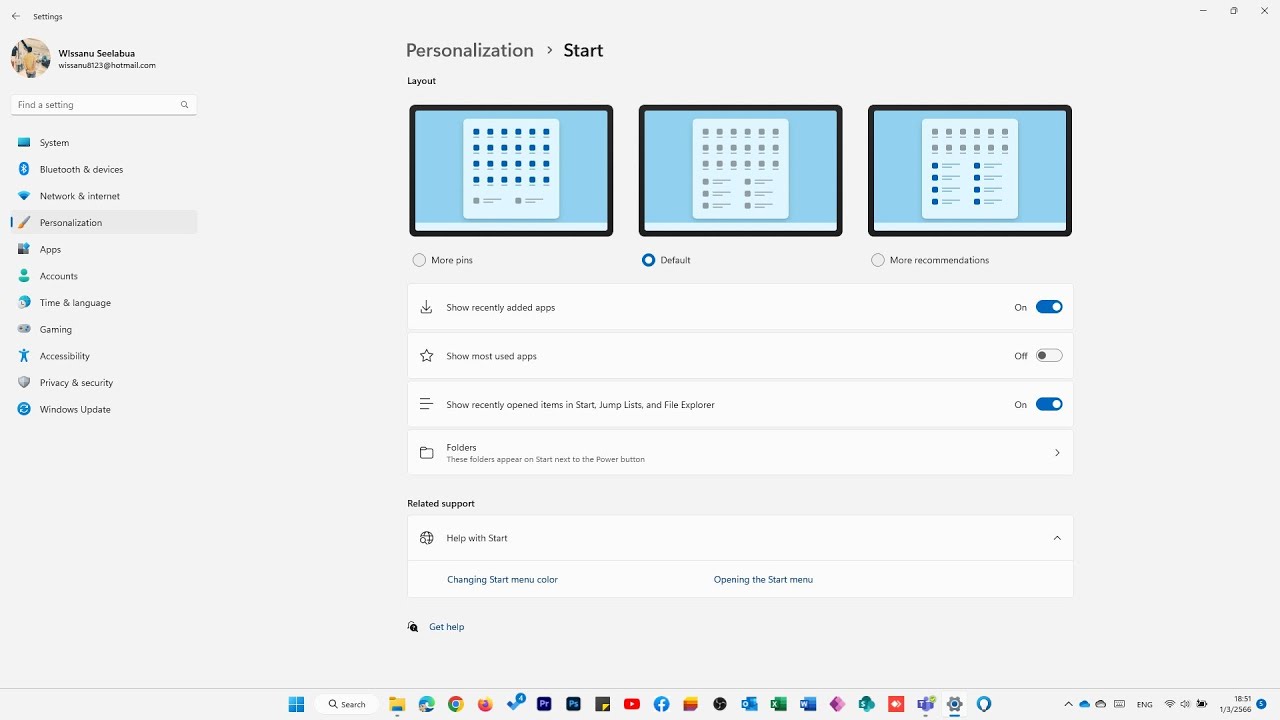Open Cortana from taskbar
Screen dimensions: 1280x720
pos(984,704)
